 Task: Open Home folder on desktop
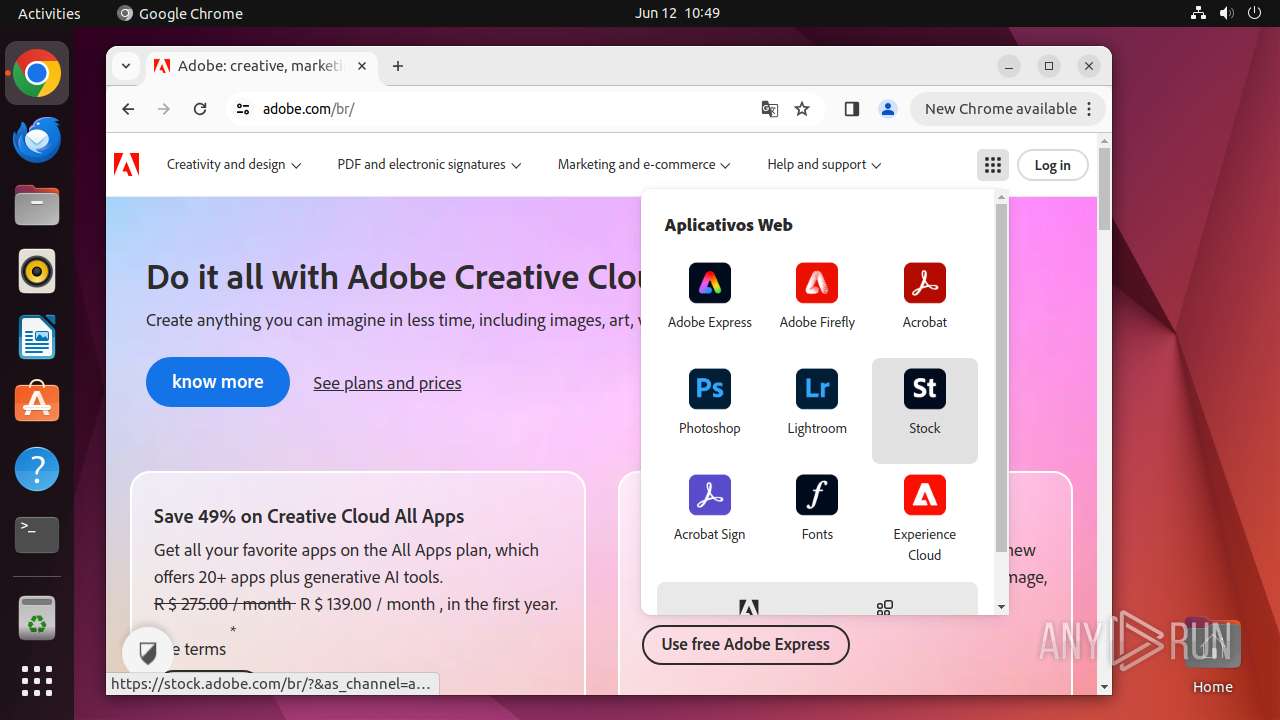pyautogui.click(x=1212, y=656)
